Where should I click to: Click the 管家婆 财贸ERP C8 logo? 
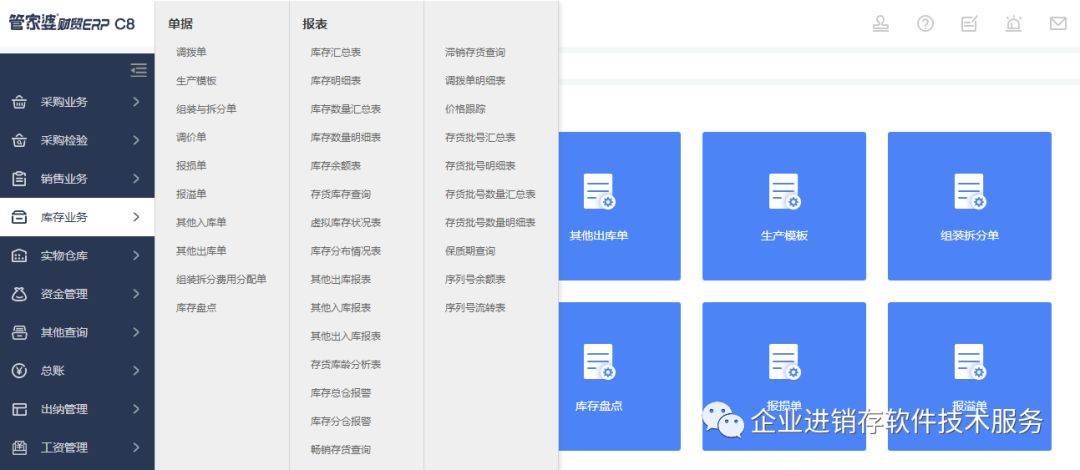coord(72,24)
